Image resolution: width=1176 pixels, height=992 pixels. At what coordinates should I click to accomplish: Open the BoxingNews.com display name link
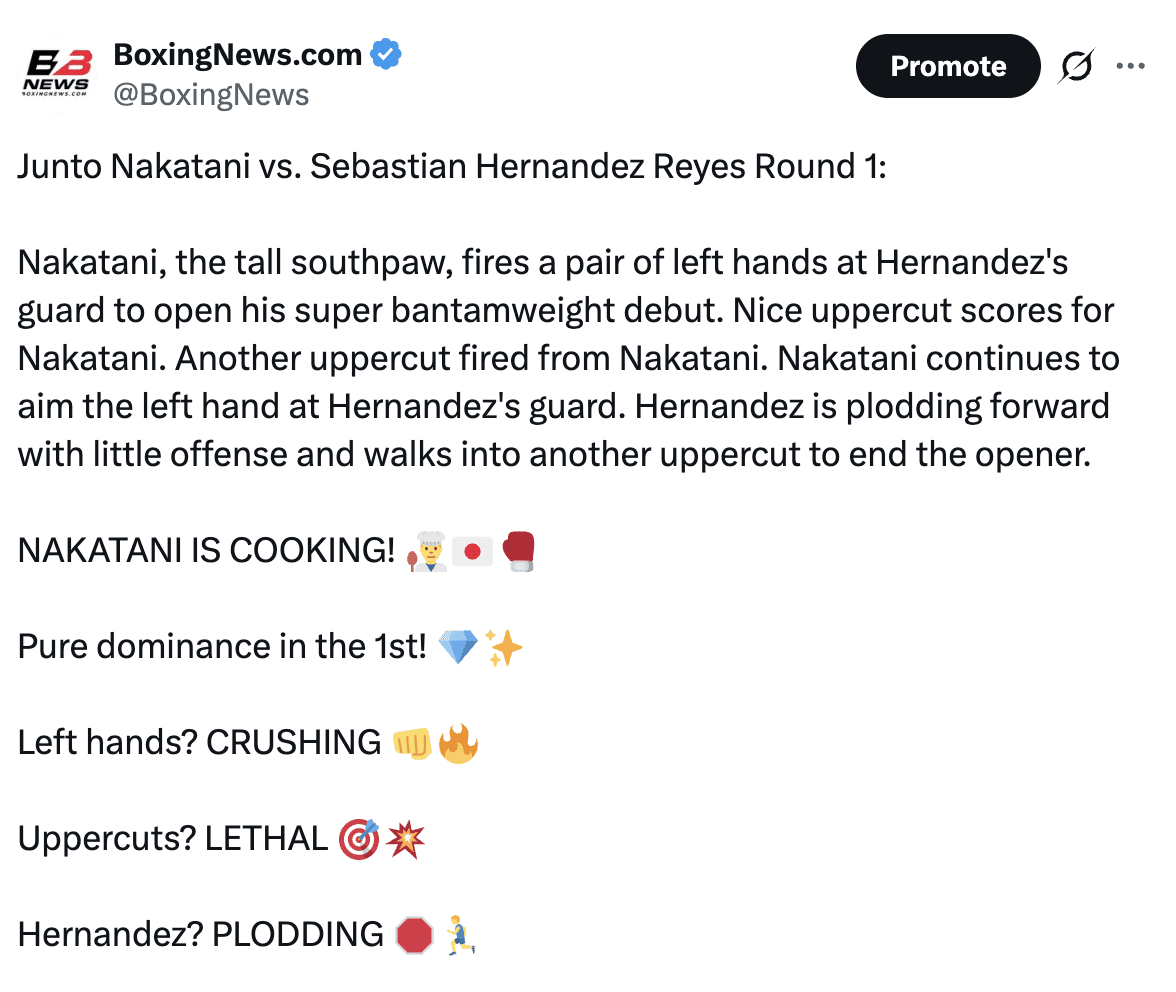pos(238,54)
